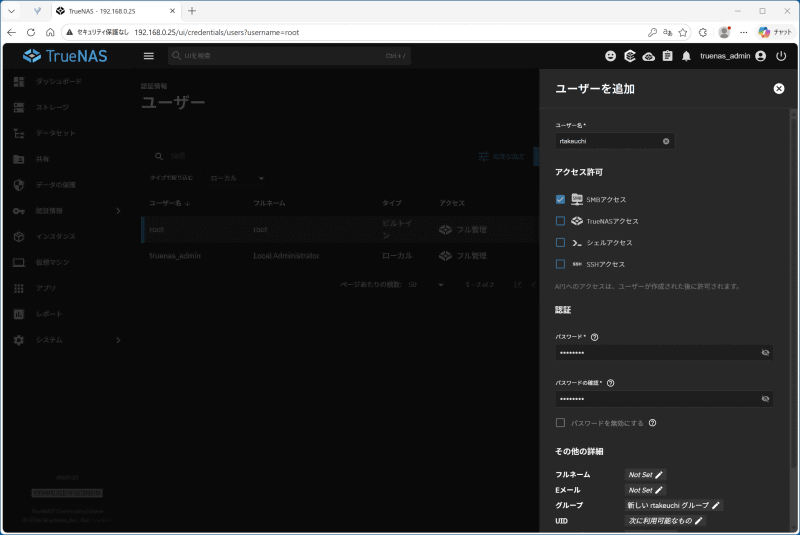Open the Storage sidebar item
Viewport: 800px width, 535px height.
[52, 107]
